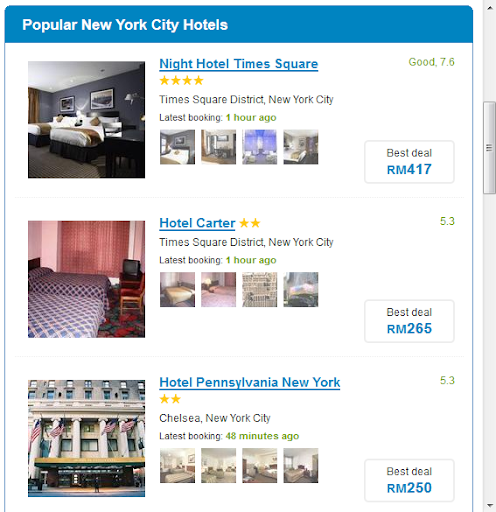Click the RM250 Best deal button
The image size is (496, 512).
pyautogui.click(x=409, y=480)
